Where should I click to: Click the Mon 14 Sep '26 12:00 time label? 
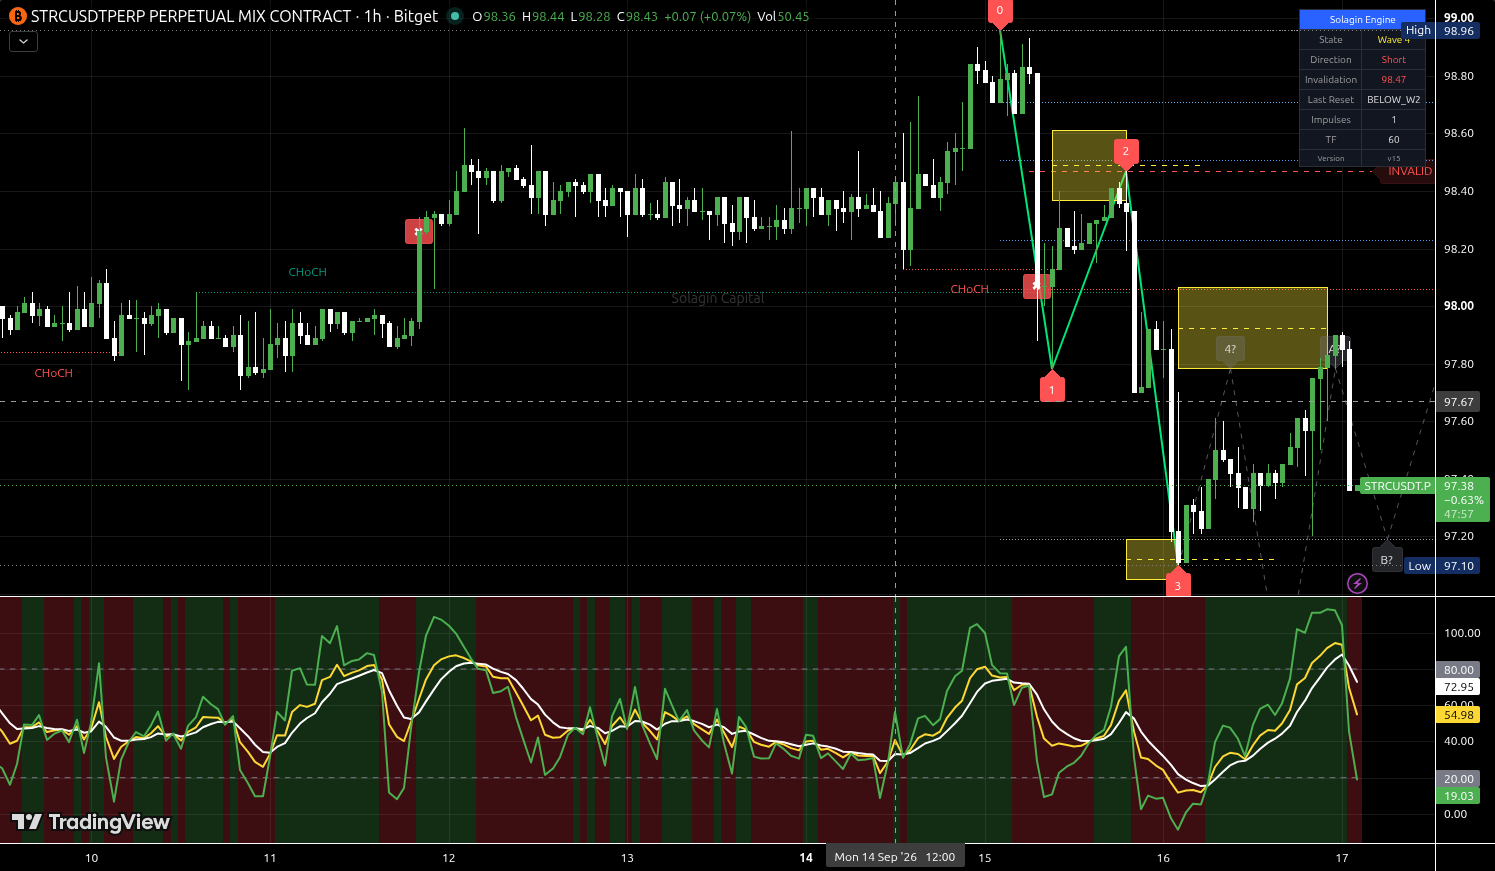(x=895, y=857)
